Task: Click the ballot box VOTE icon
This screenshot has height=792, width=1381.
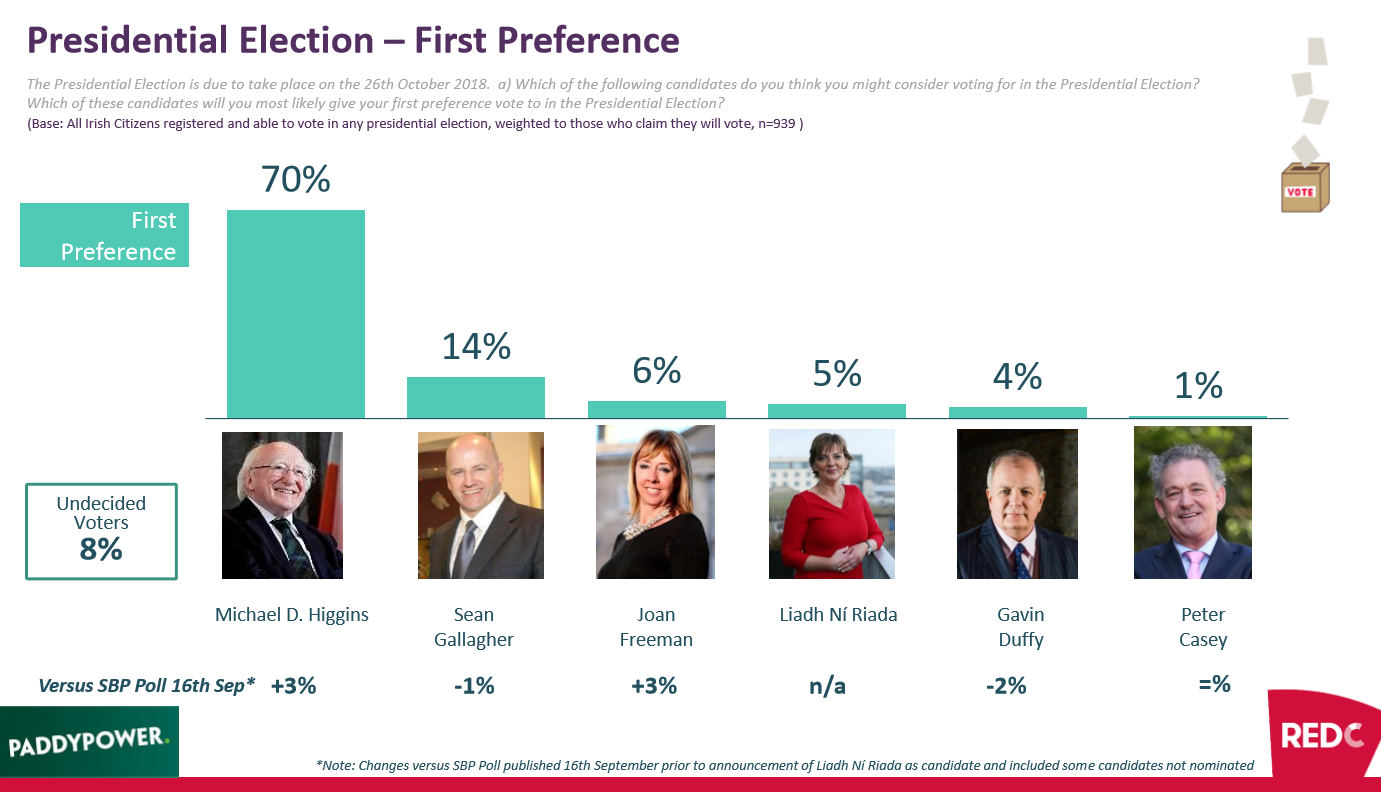Action: 1305,187
